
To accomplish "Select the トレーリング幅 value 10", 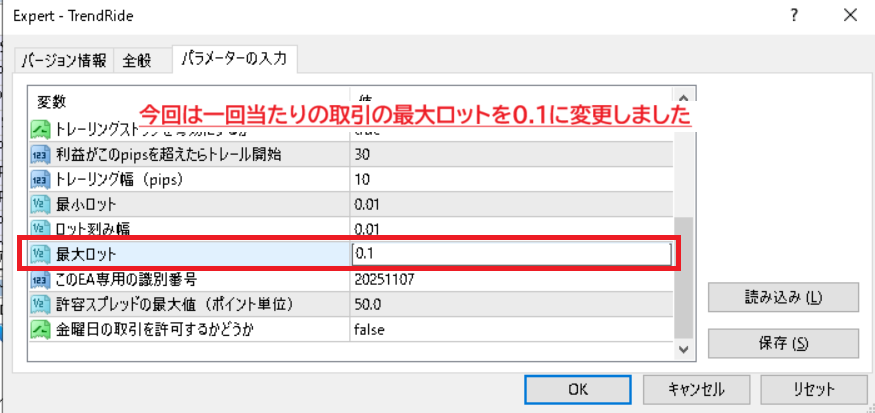I will 363,180.
